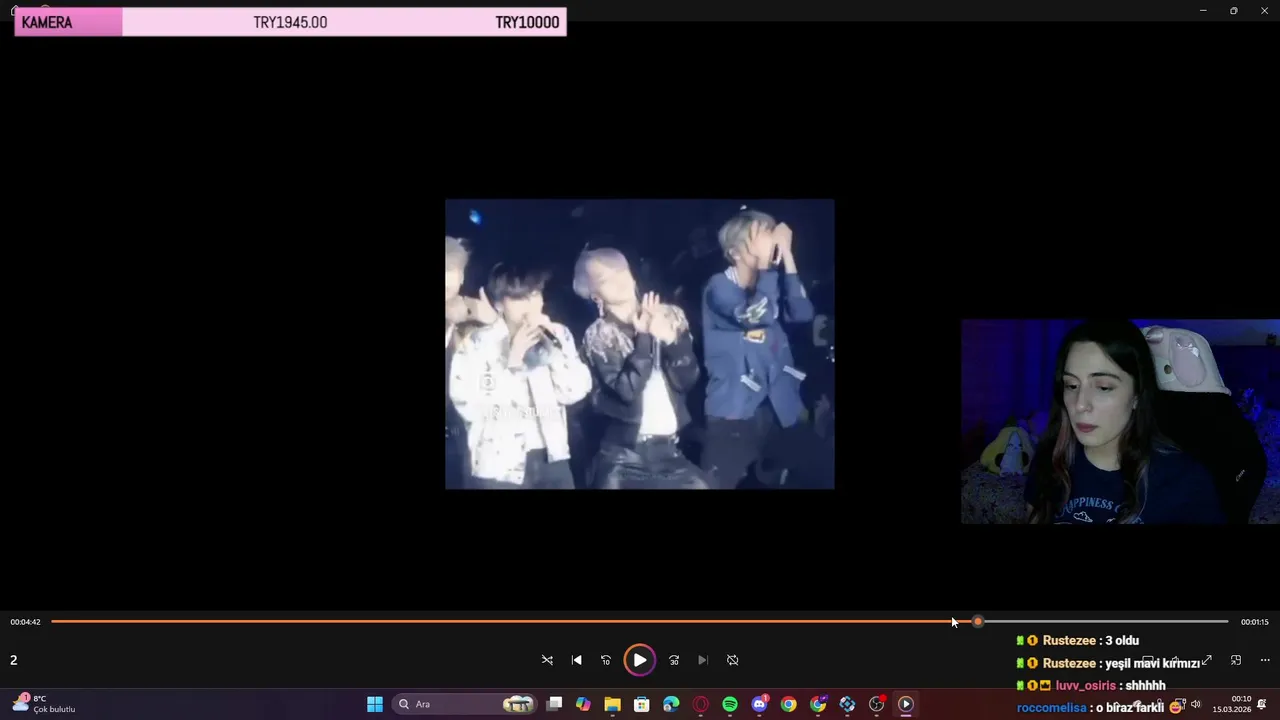The height and width of the screenshot is (720, 1280).
Task: Open the notification bell in system tray
Action: point(1262,704)
